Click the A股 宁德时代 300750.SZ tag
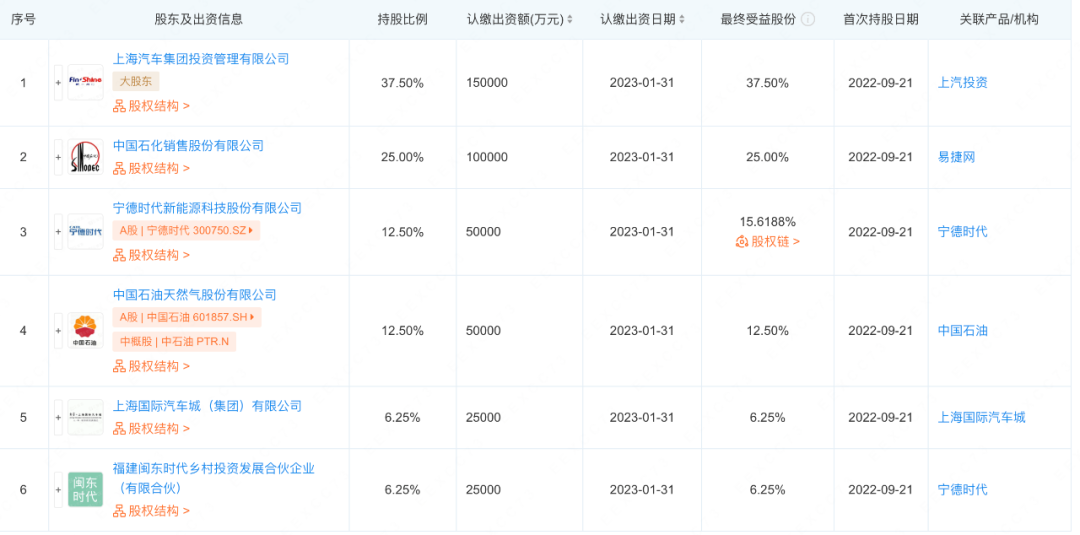The height and width of the screenshot is (535, 1080). coord(187,231)
